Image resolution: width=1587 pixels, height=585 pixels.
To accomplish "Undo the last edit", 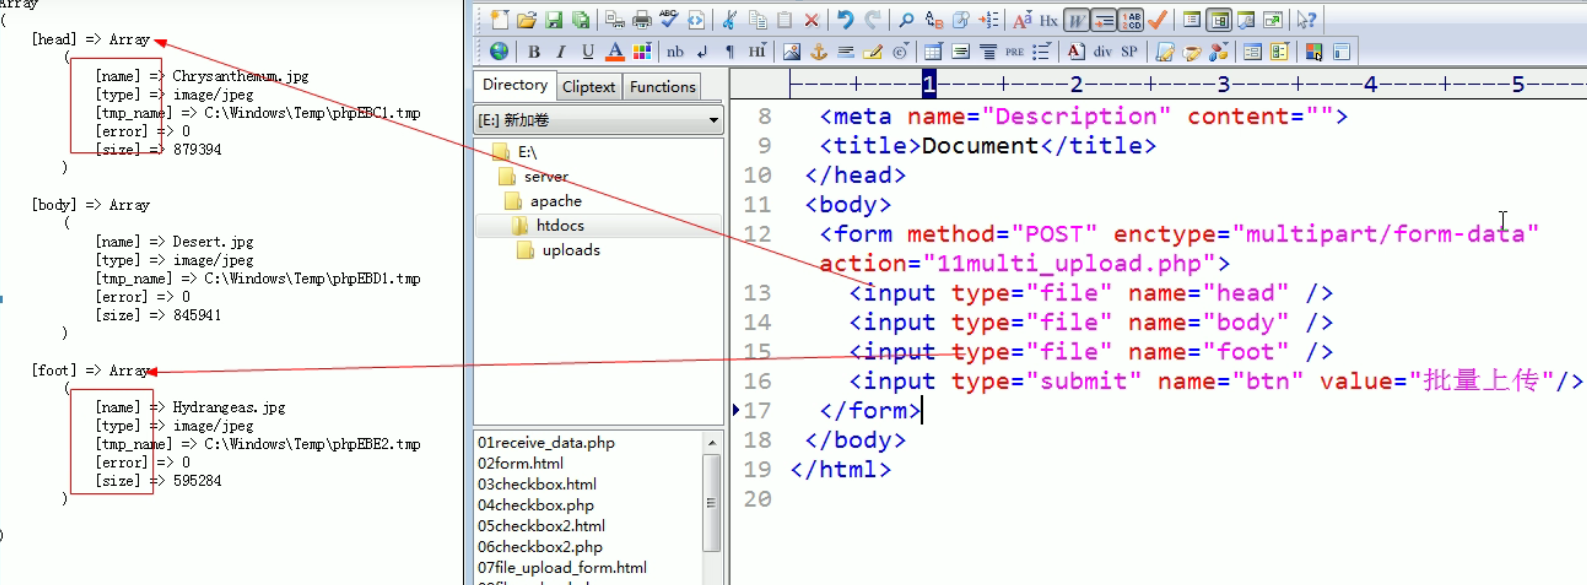I will click(x=846, y=20).
